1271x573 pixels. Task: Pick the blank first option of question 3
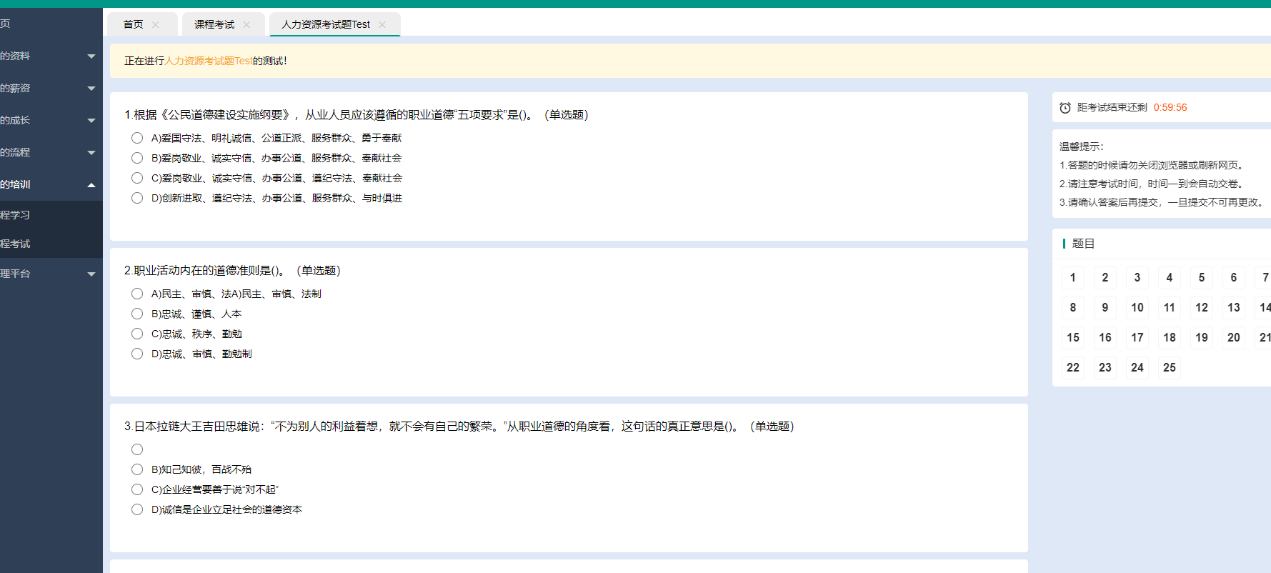(x=137, y=450)
